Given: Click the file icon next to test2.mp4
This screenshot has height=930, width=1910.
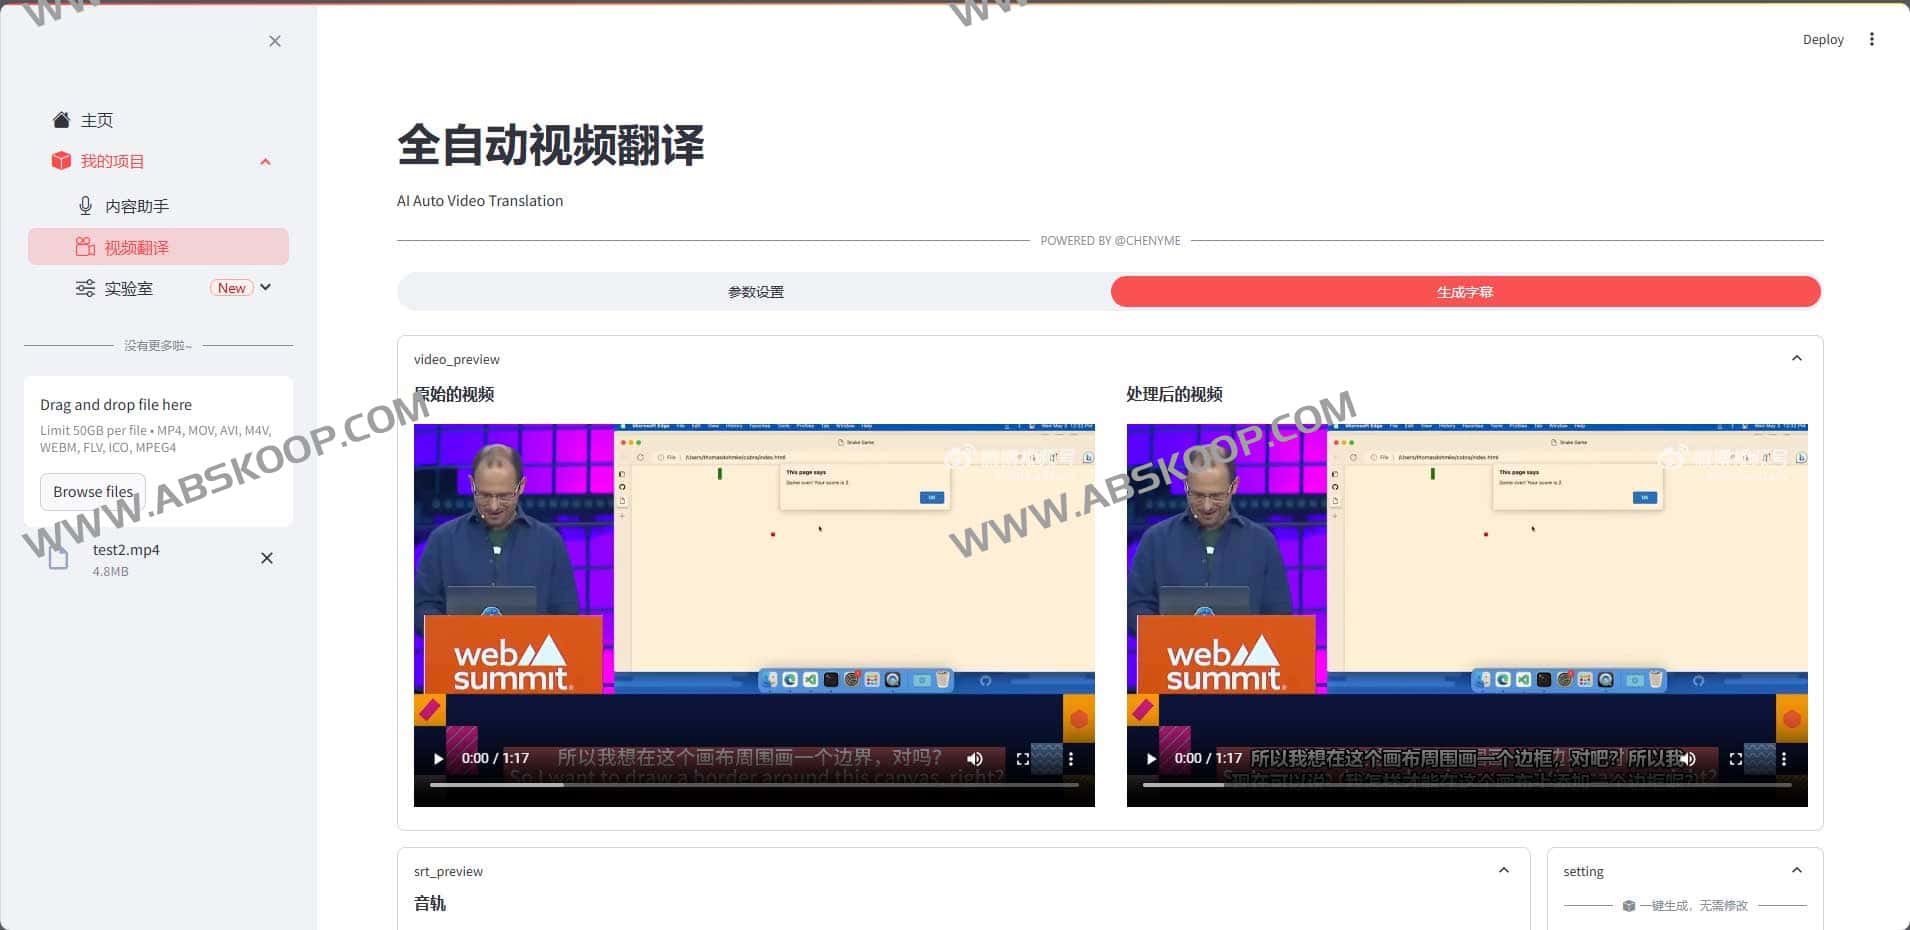Looking at the screenshot, I should pyautogui.click(x=60, y=558).
